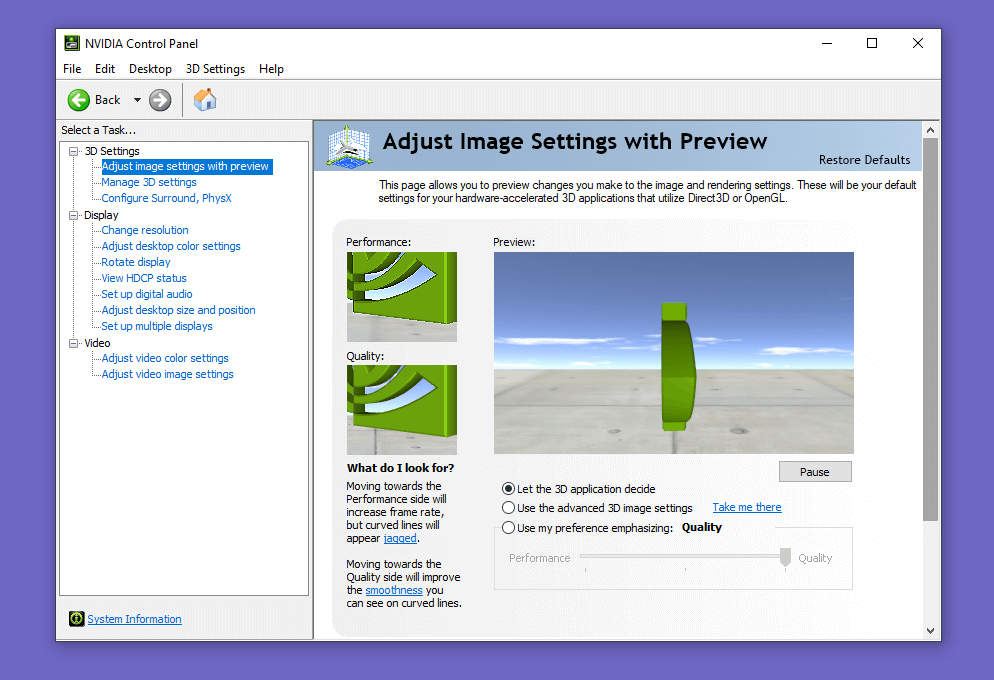Select Adjust image settings with preview
Image resolution: width=994 pixels, height=680 pixels.
click(x=185, y=166)
